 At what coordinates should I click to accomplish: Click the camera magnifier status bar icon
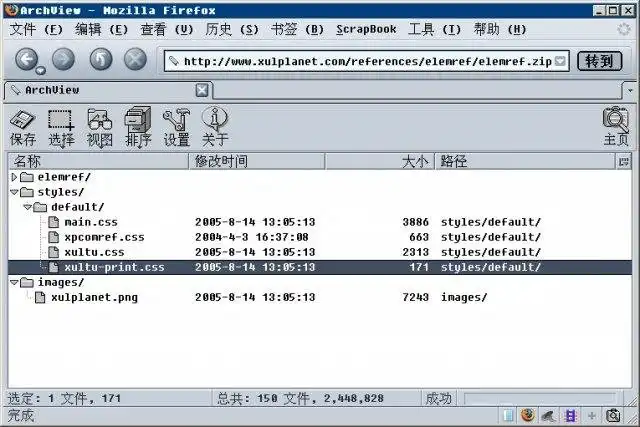click(x=613, y=416)
